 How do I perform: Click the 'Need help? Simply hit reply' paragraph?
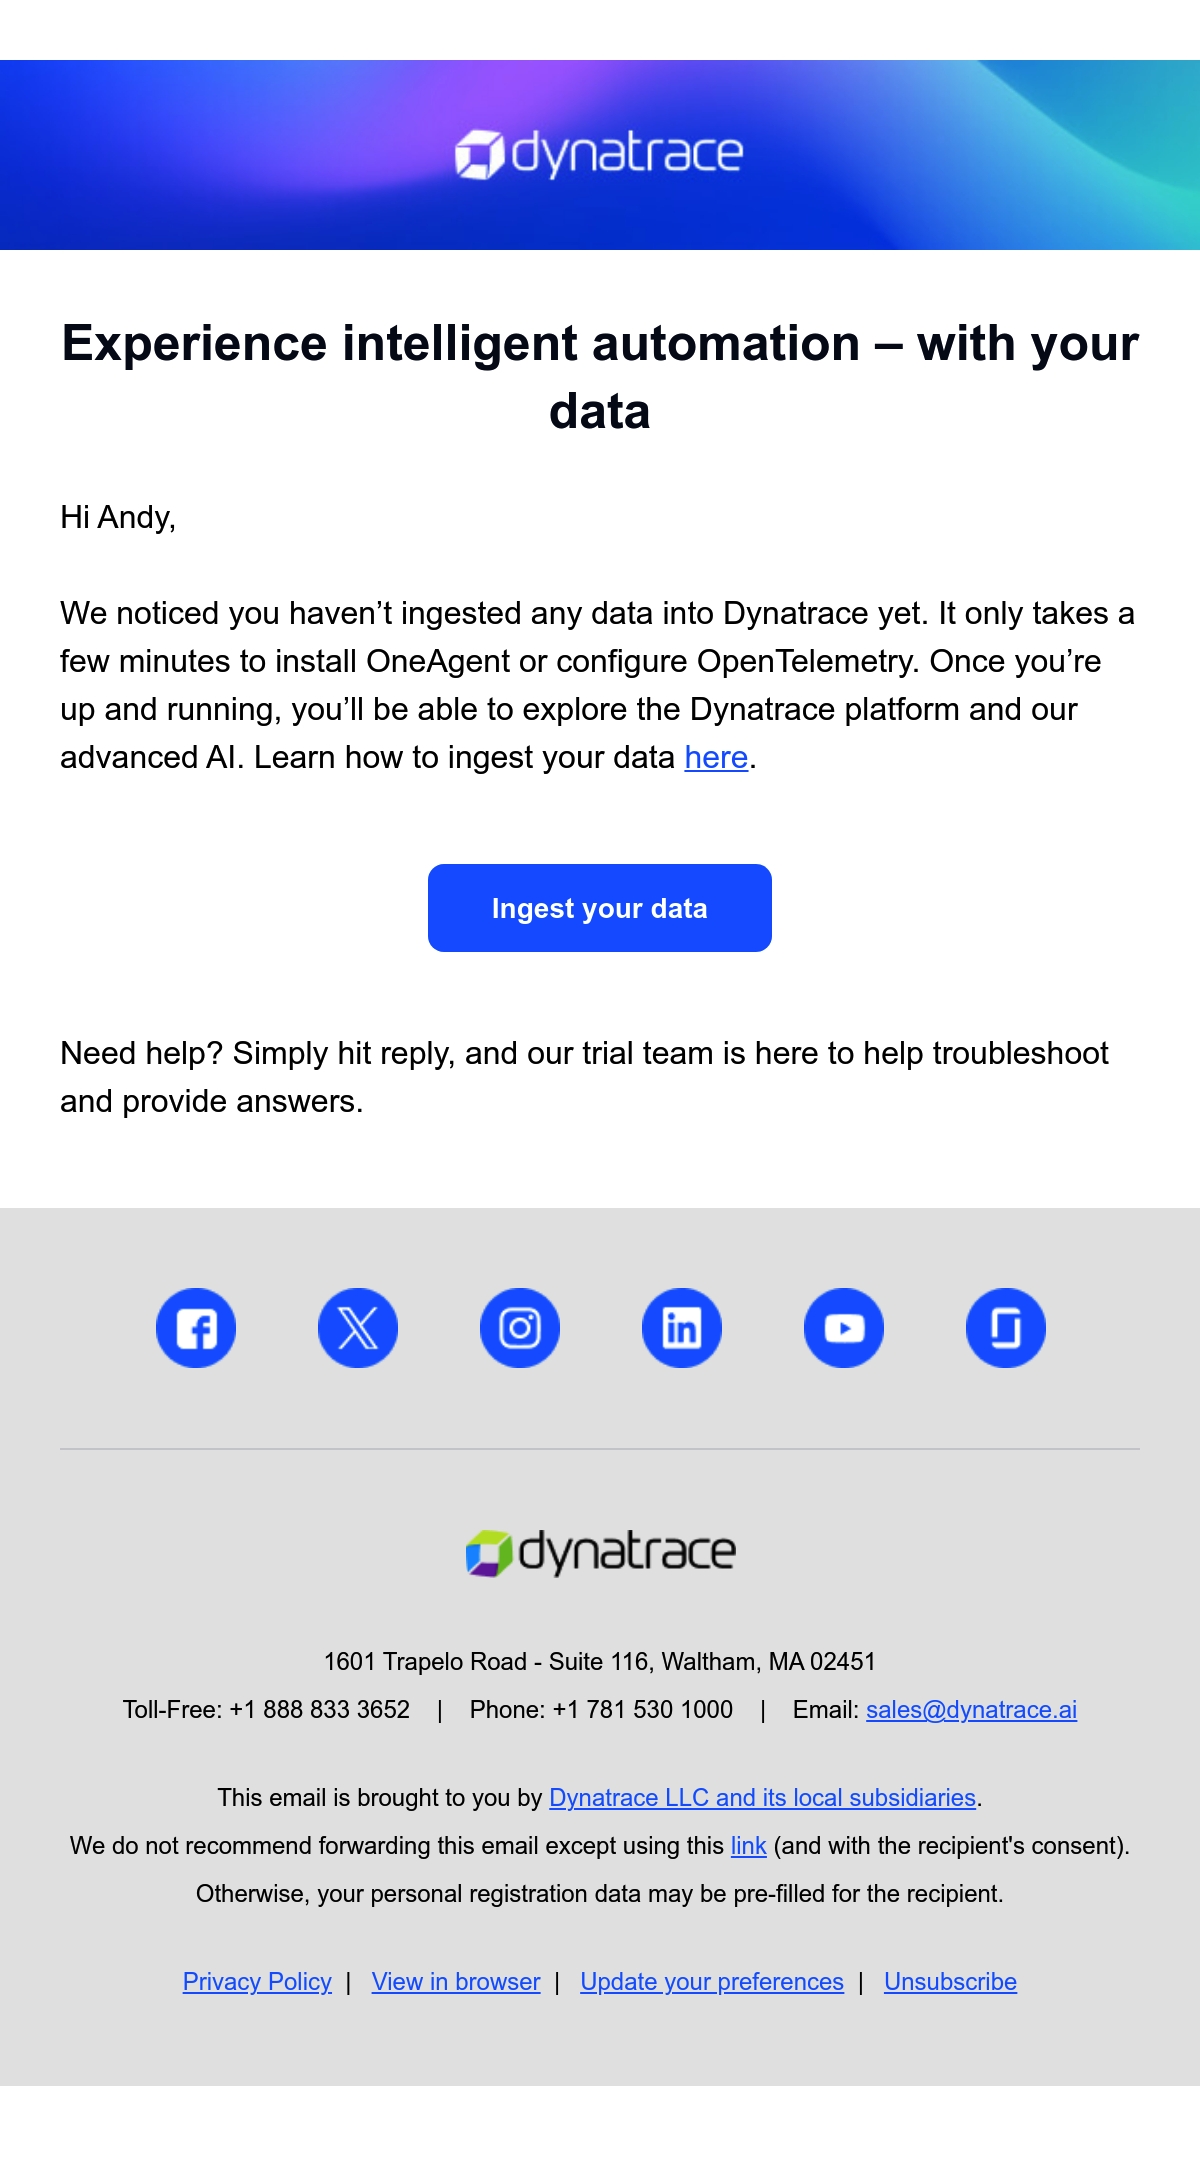pyautogui.click(x=585, y=1077)
